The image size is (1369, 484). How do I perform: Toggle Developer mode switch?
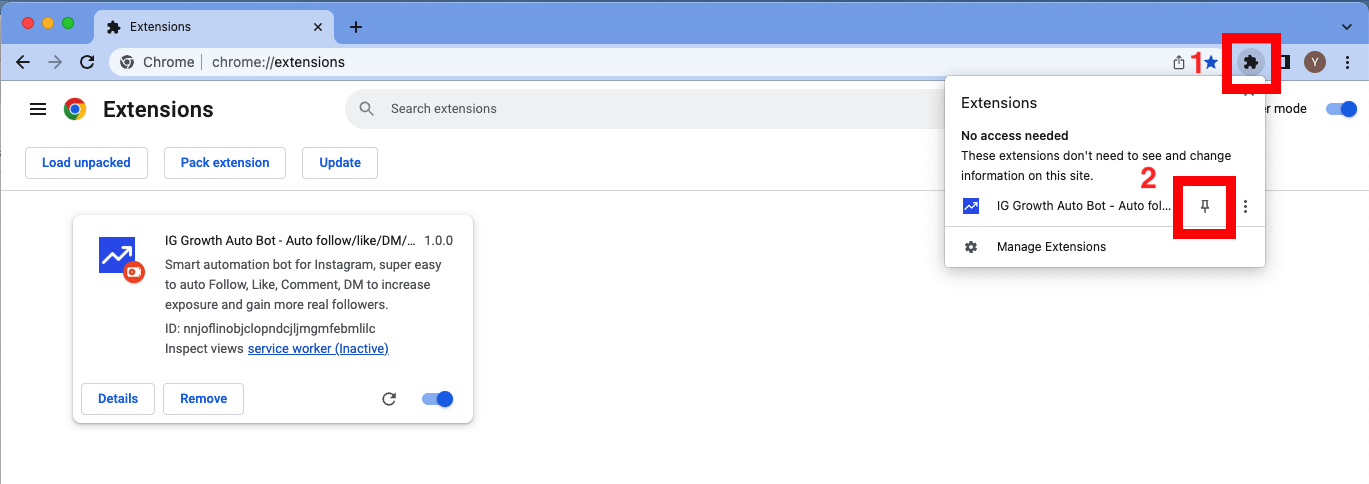pos(1341,109)
